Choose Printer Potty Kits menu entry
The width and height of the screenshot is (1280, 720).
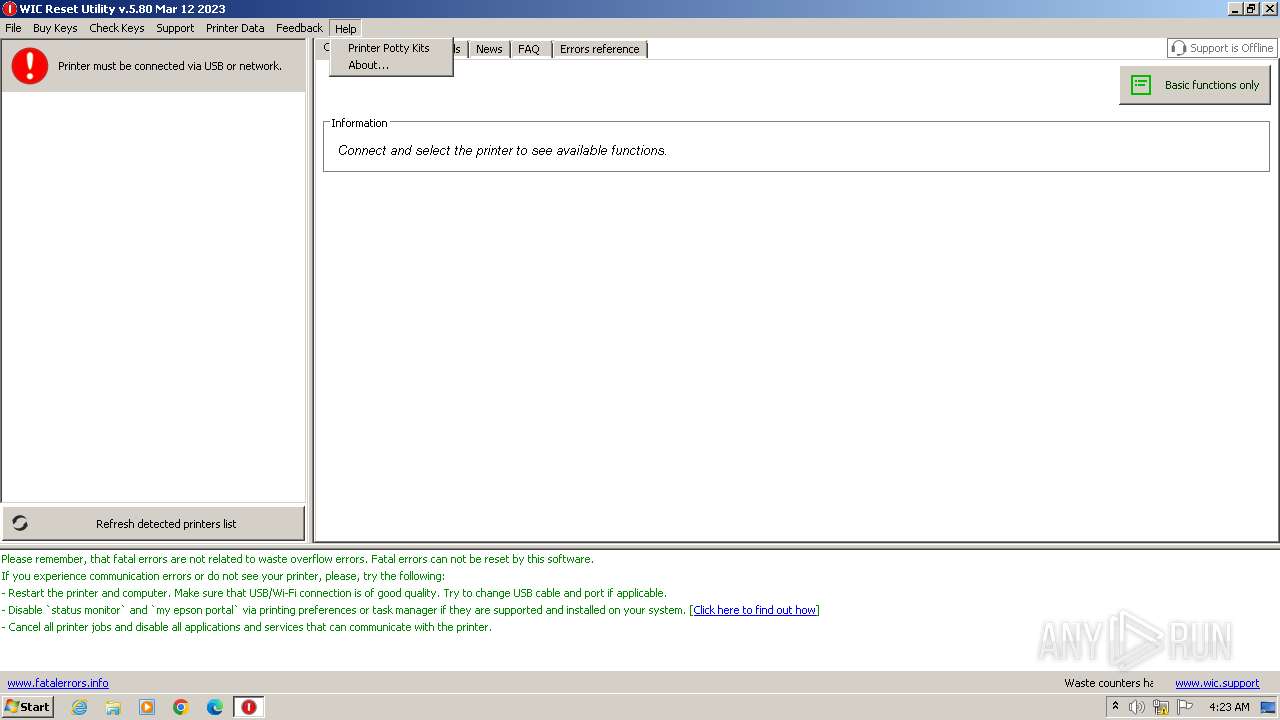[x=389, y=48]
